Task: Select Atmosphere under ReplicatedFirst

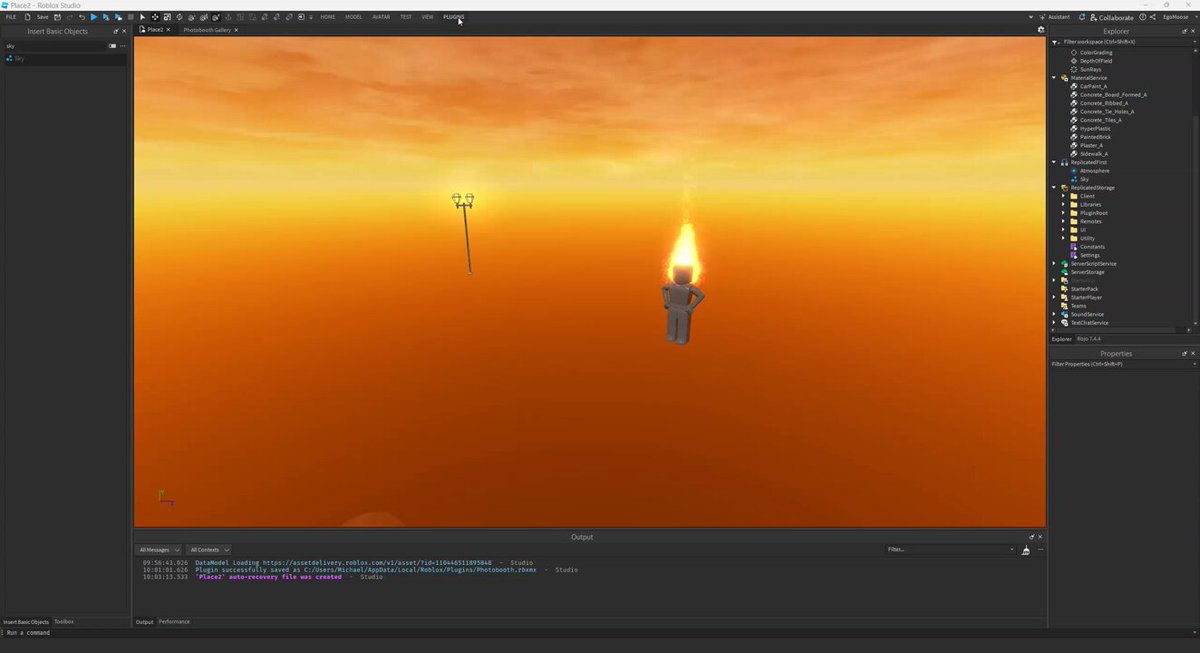Action: tap(1094, 171)
